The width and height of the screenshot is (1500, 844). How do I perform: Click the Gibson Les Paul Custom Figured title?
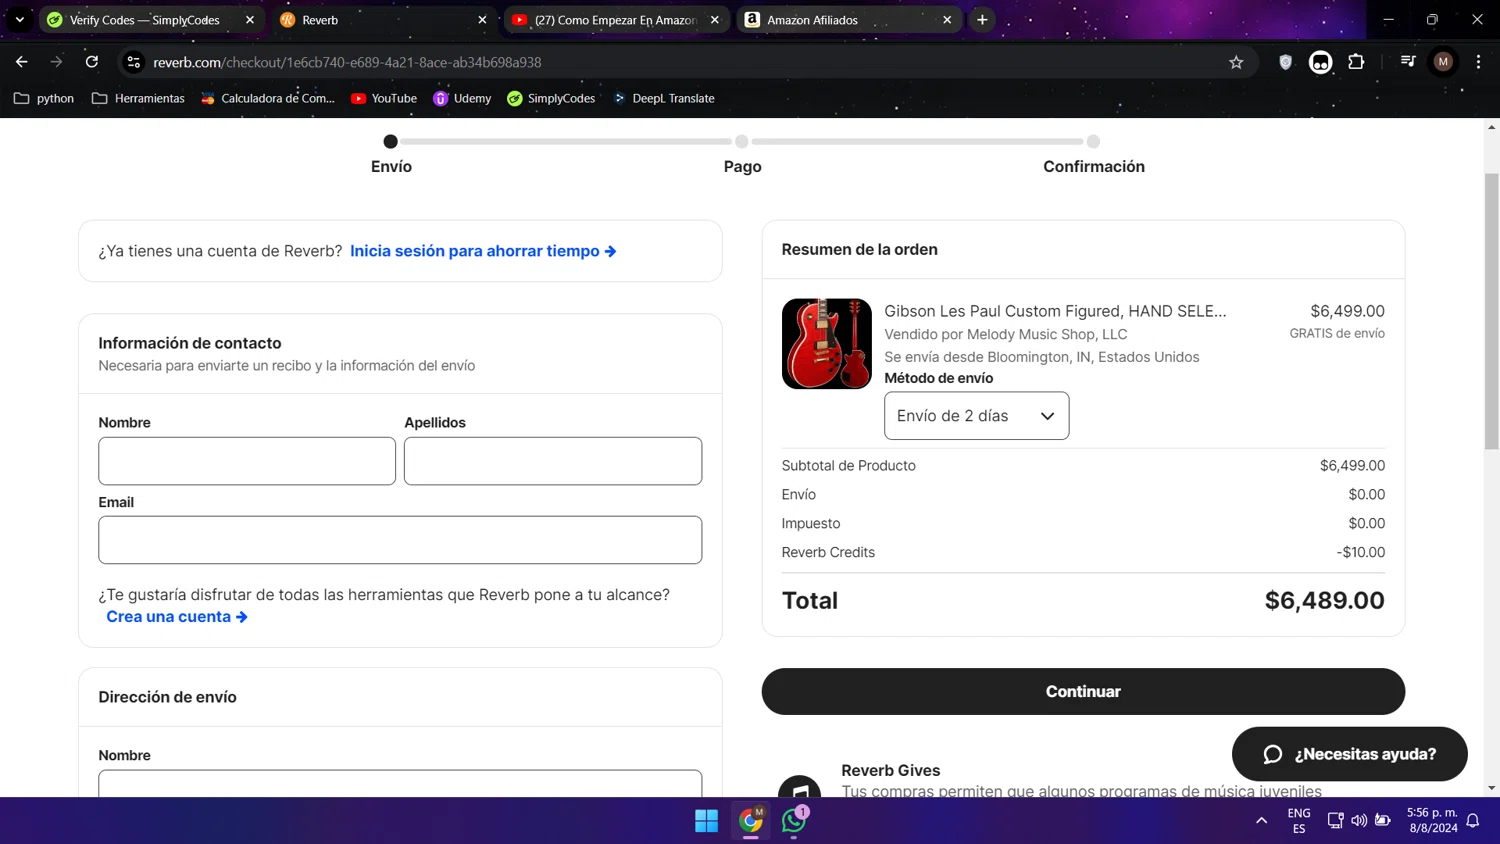(1055, 311)
